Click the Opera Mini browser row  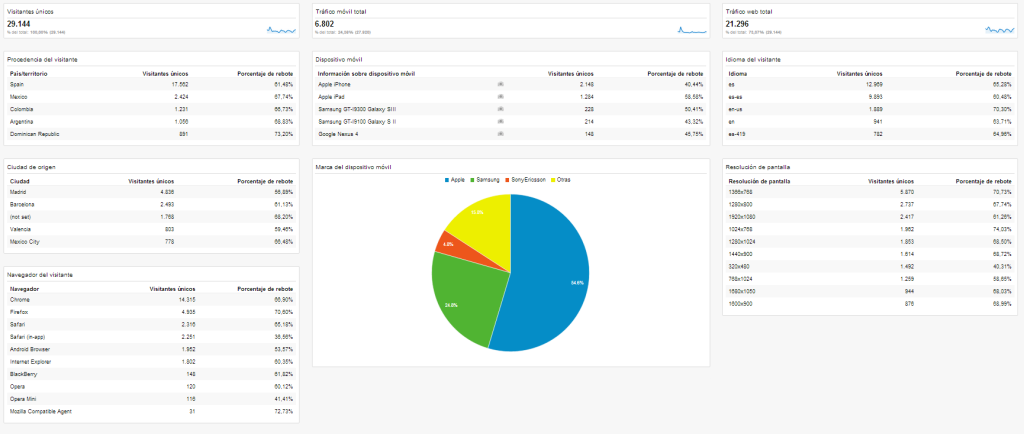152,399
